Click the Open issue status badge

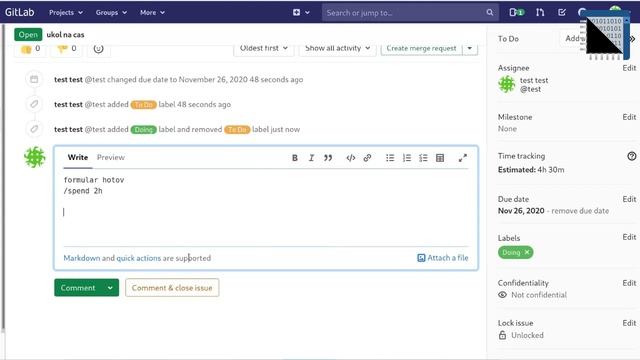click(28, 35)
